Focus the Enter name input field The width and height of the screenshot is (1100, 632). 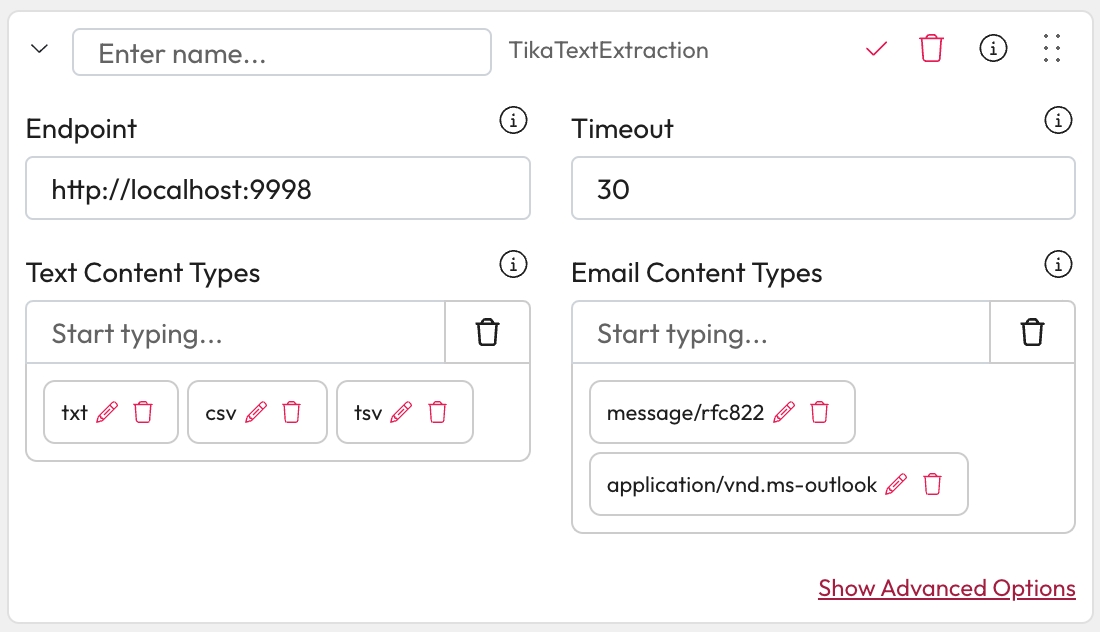pos(281,52)
